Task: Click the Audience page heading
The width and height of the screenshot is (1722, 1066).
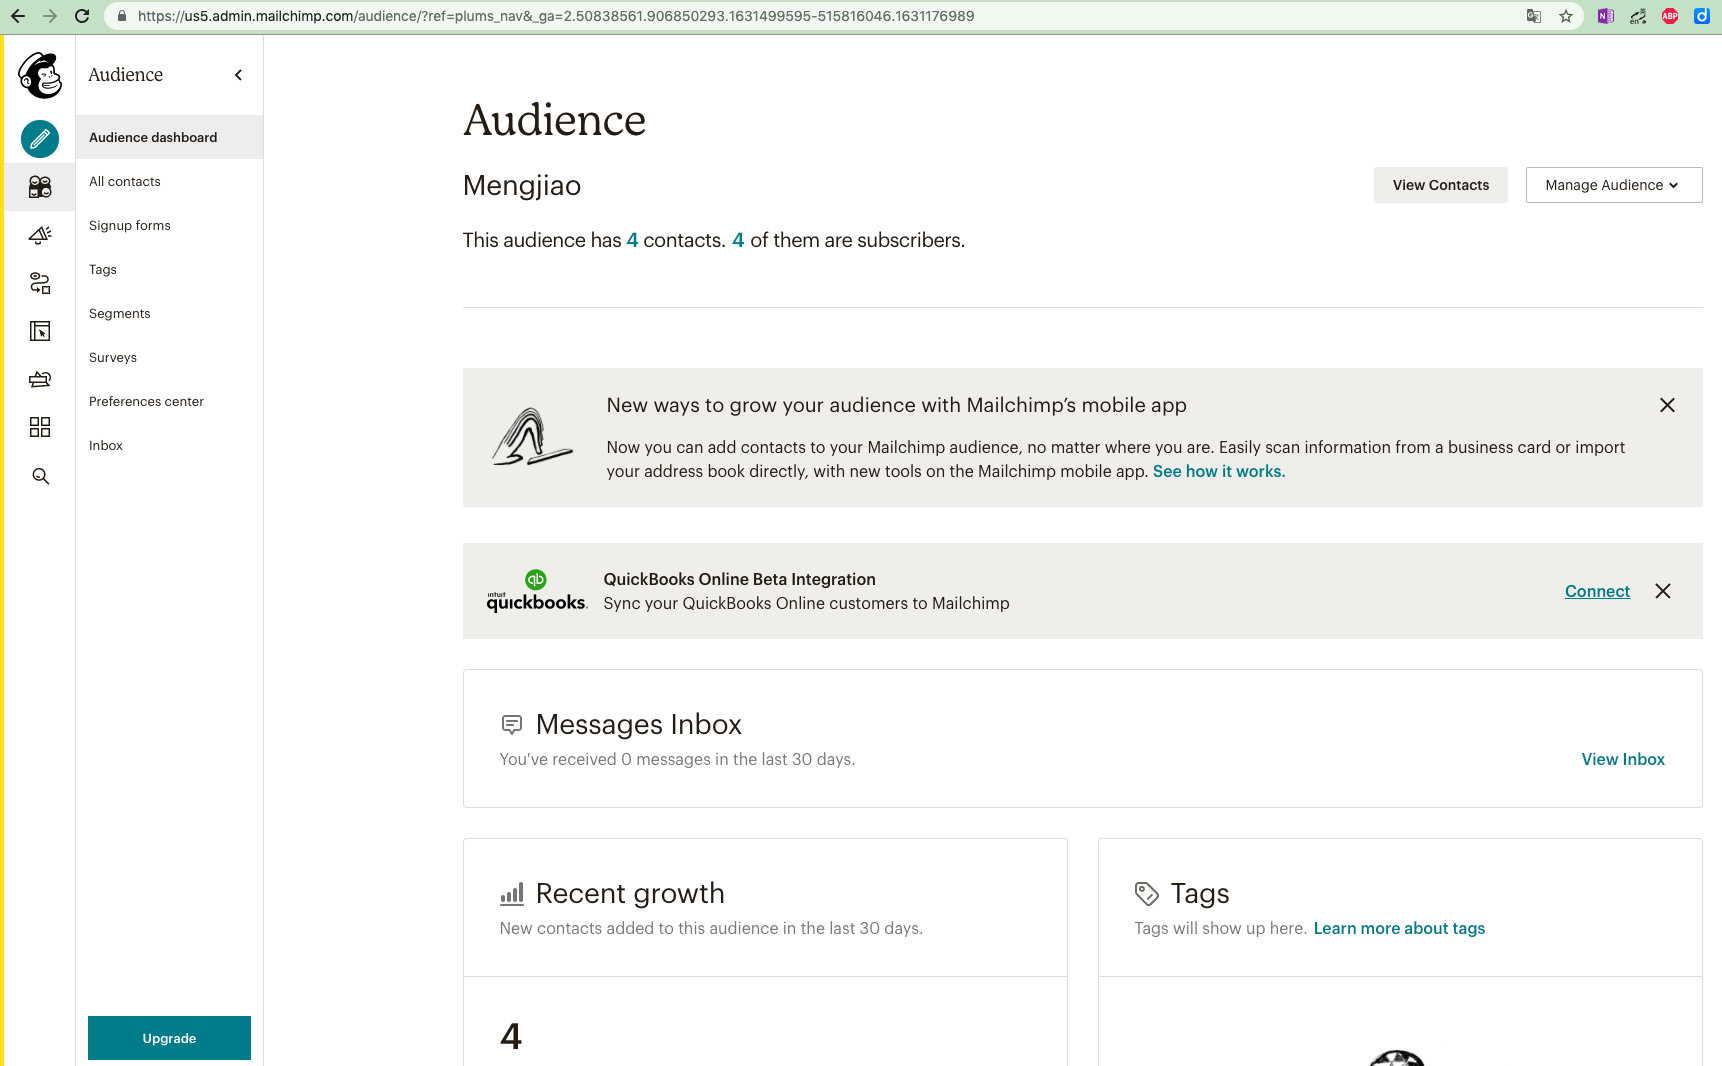Action: point(555,120)
